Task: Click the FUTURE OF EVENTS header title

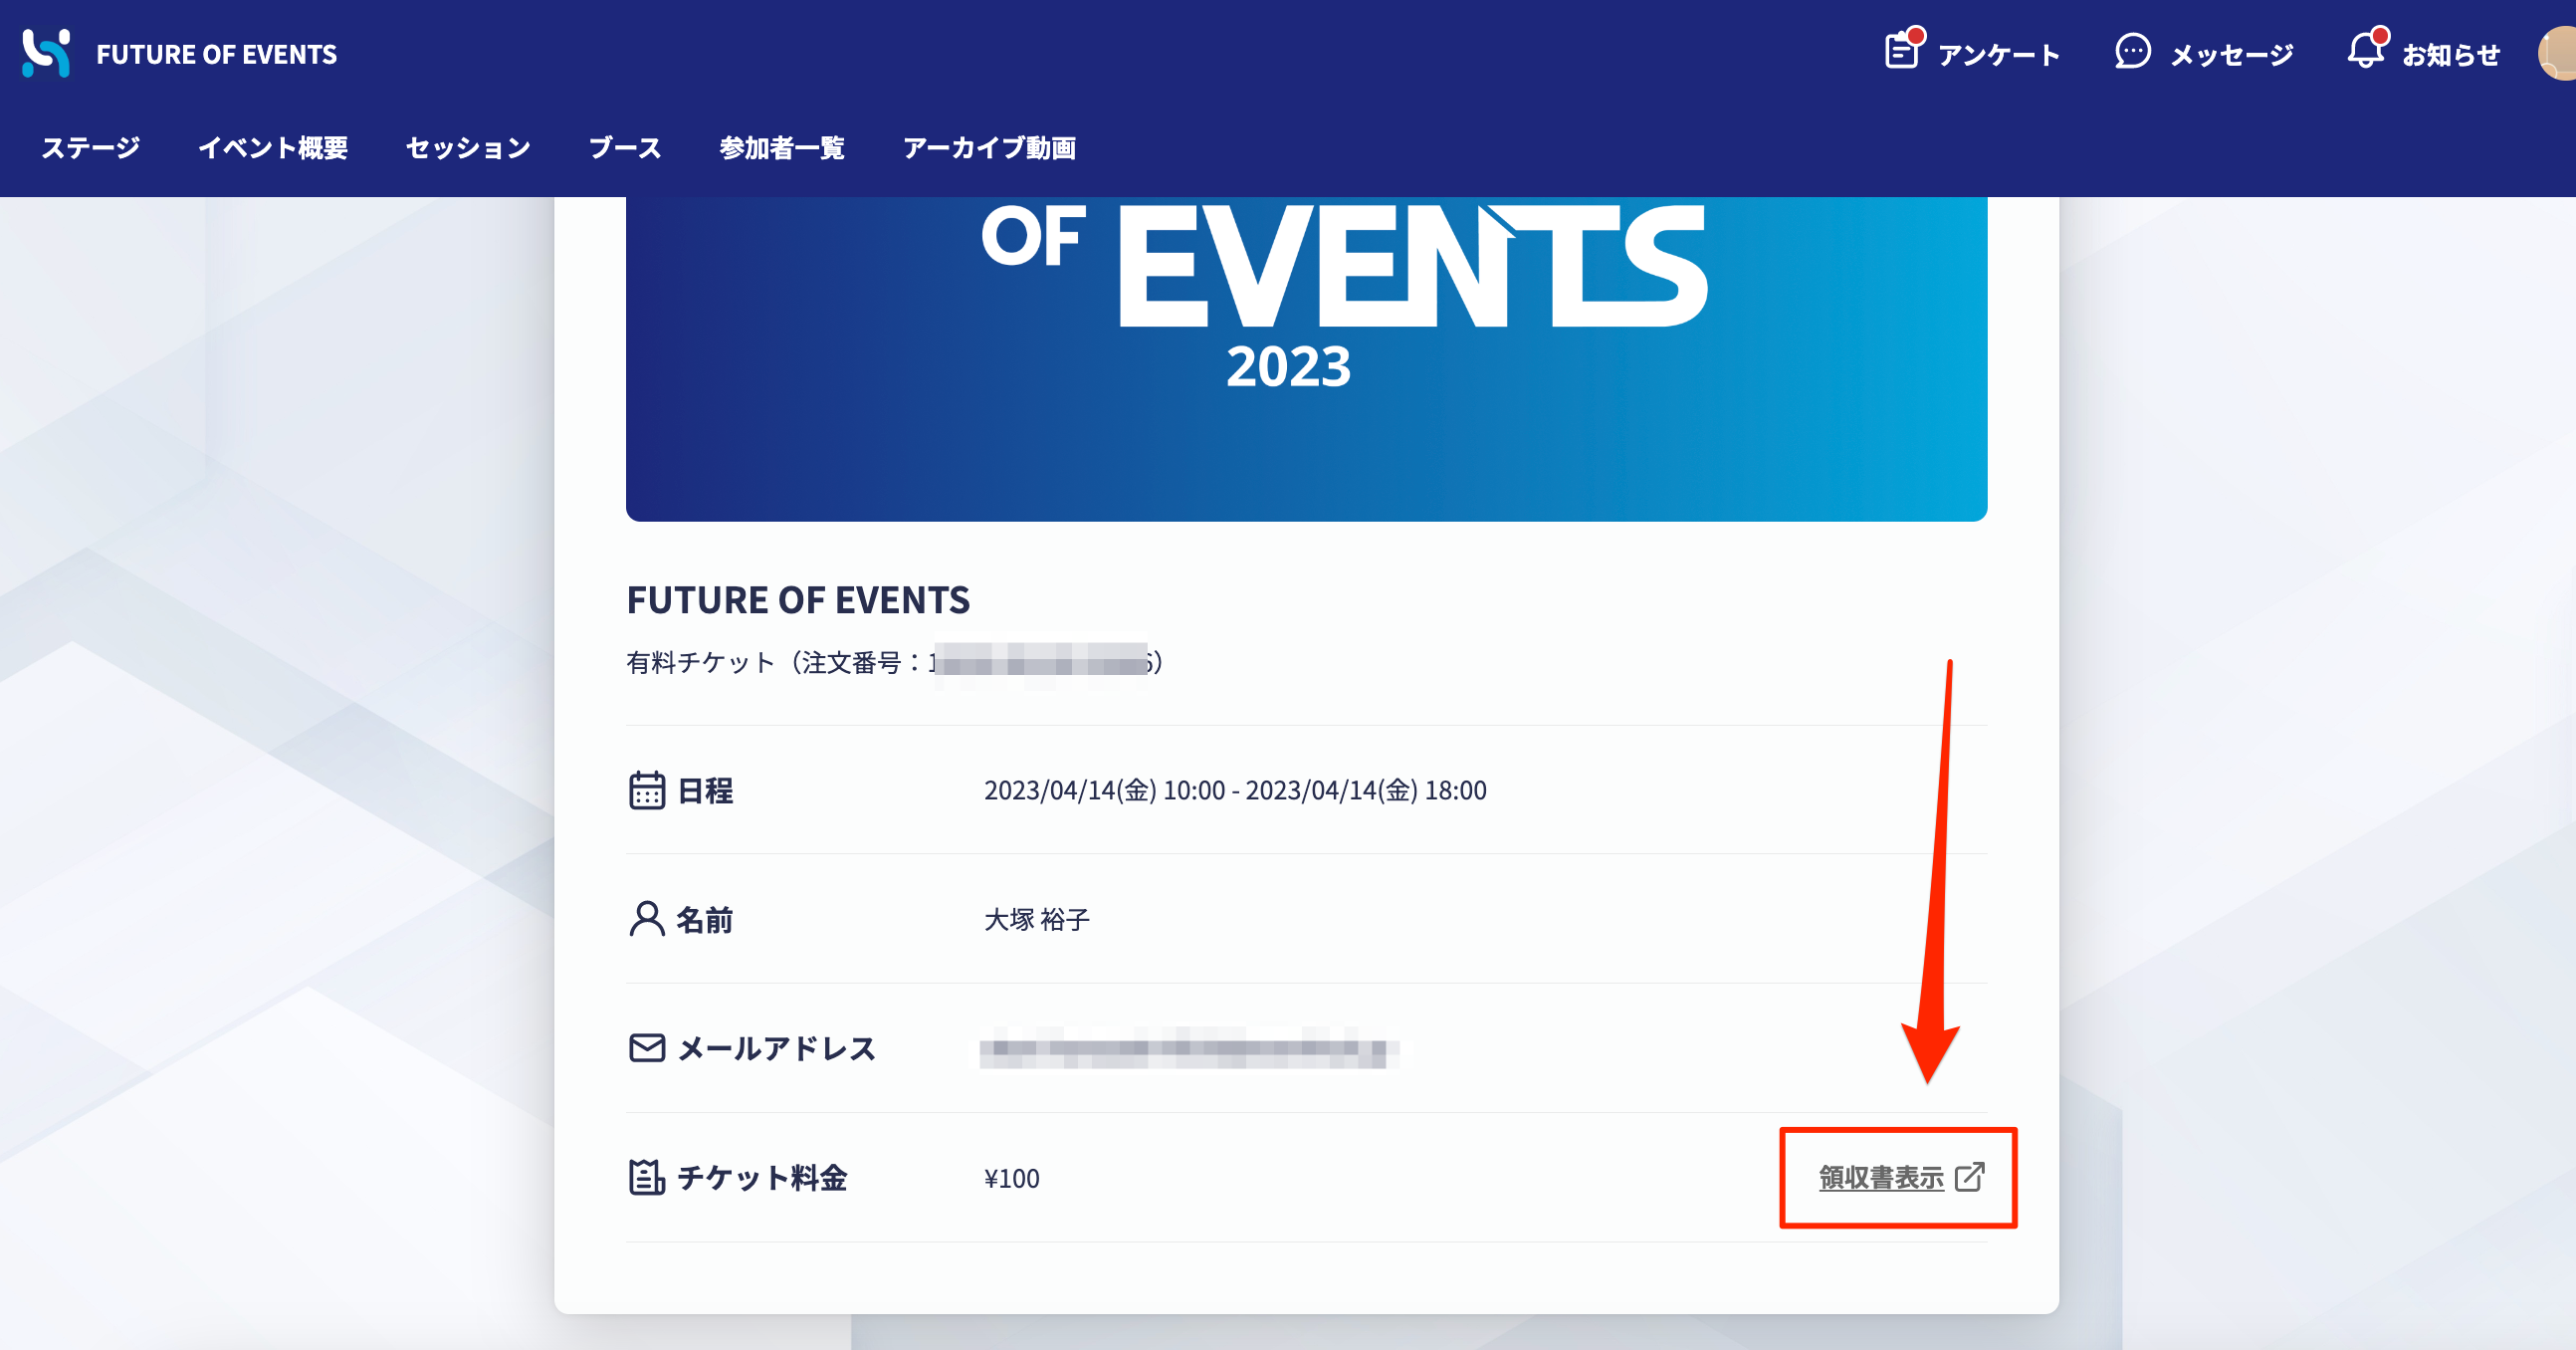Action: pos(216,54)
